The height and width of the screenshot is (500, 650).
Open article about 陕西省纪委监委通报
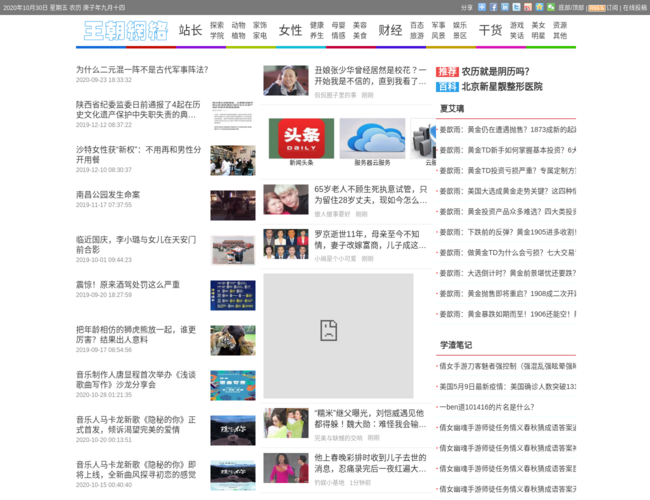(x=138, y=109)
